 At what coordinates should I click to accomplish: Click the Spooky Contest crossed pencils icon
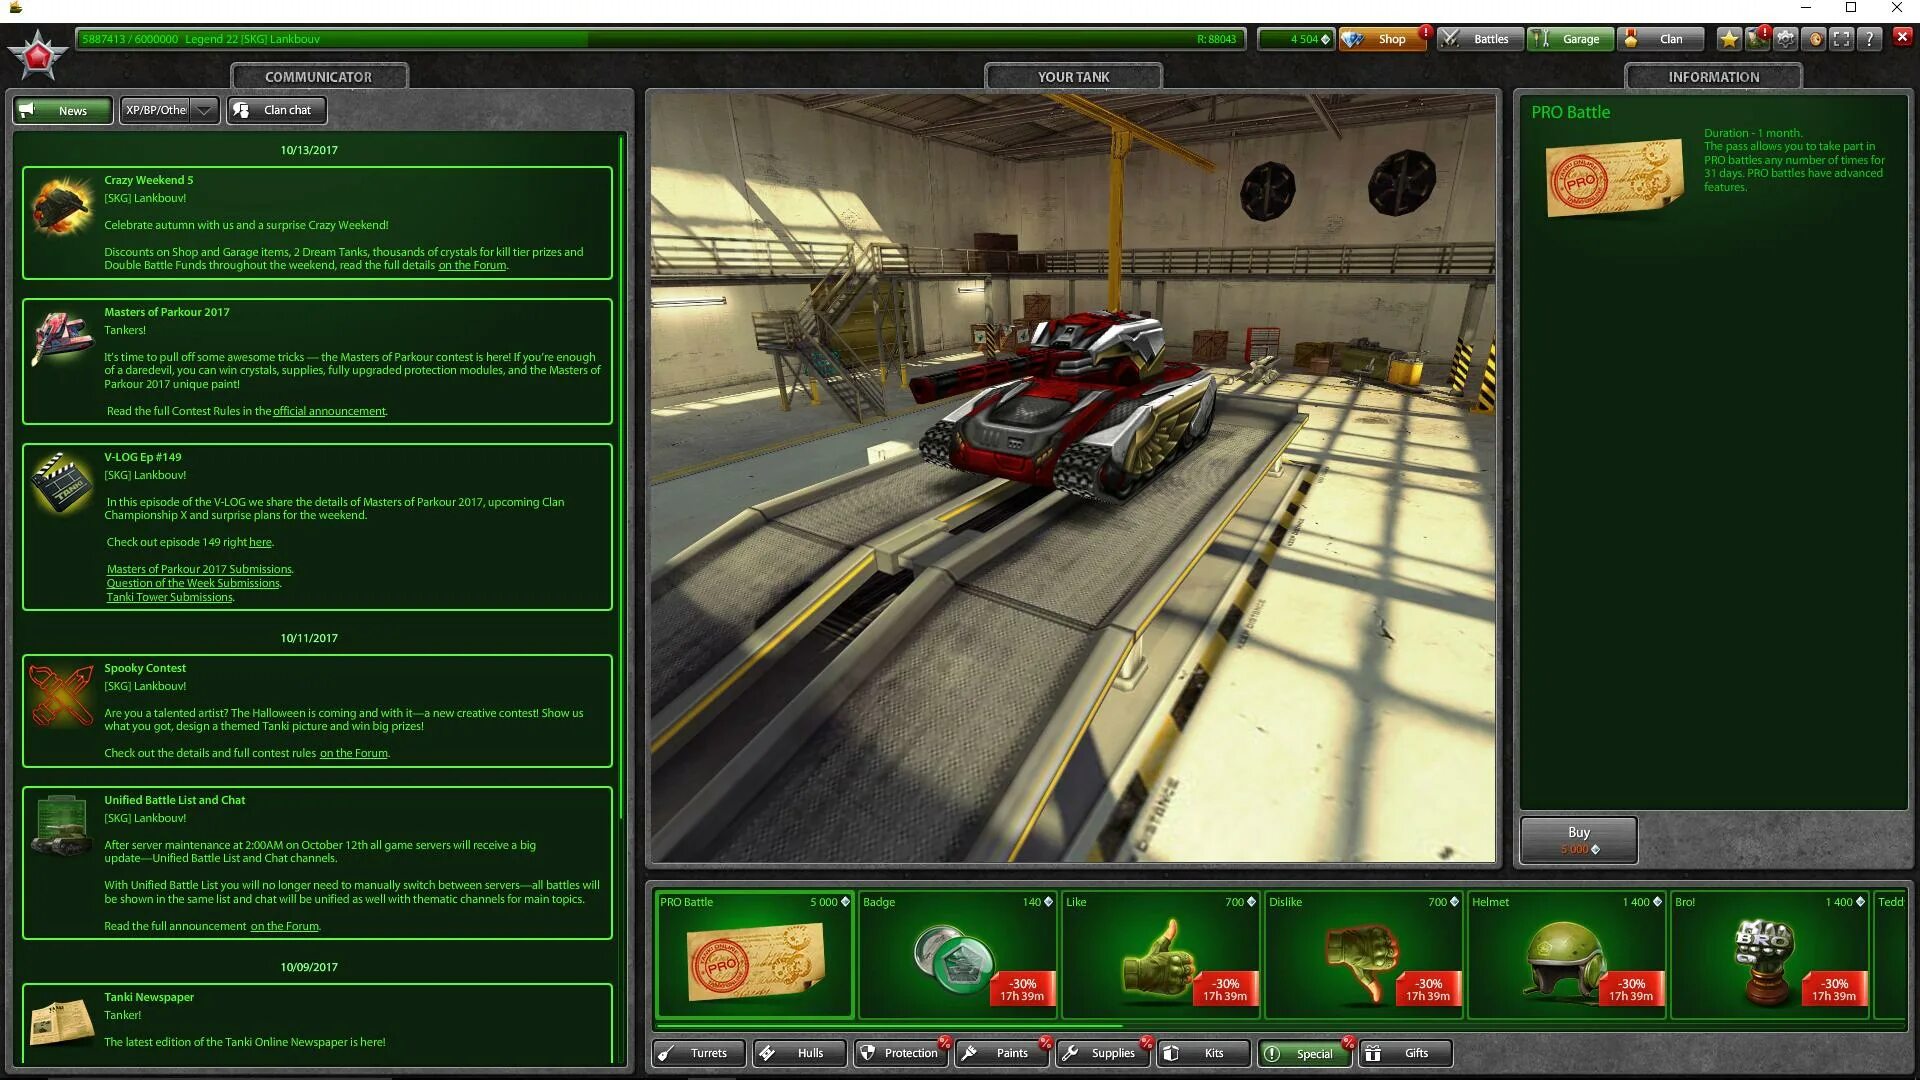tap(62, 695)
